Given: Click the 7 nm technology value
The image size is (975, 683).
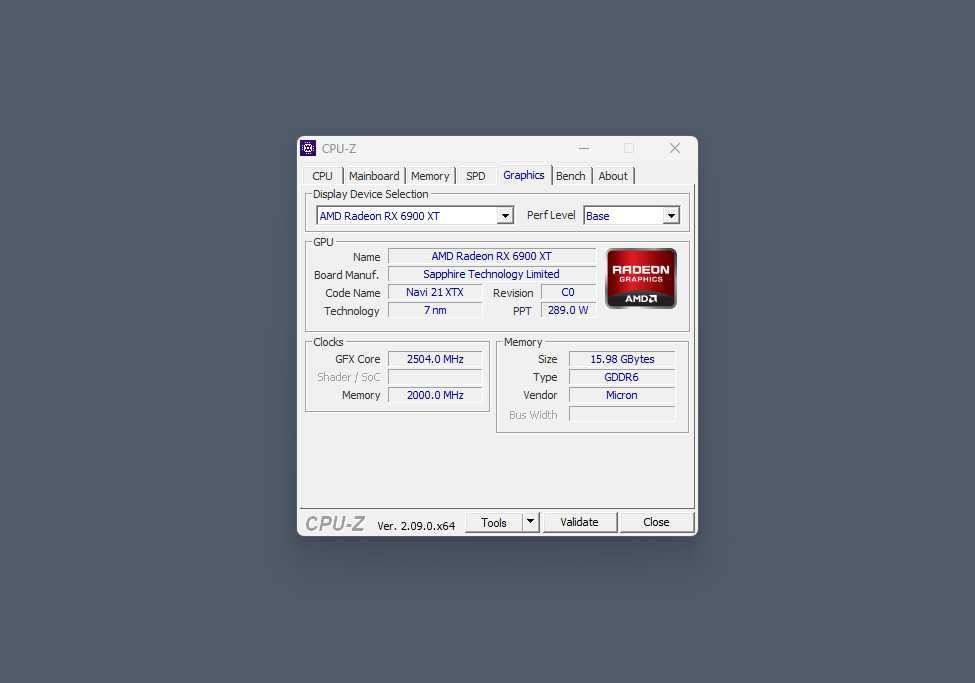Looking at the screenshot, I should [435, 310].
